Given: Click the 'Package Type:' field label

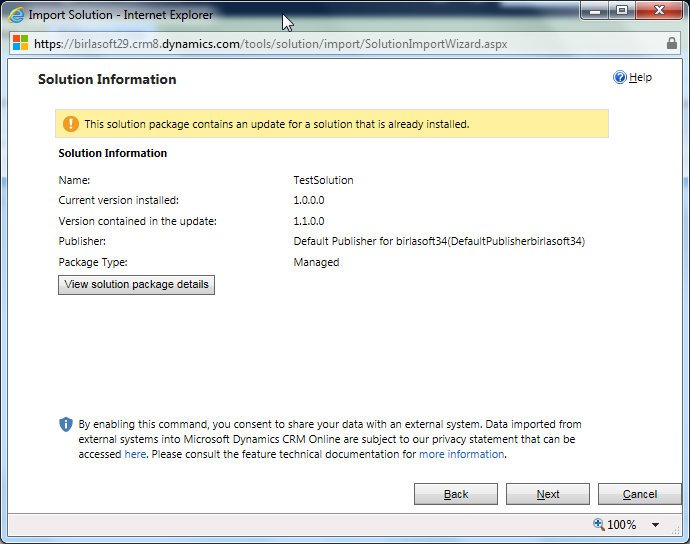Looking at the screenshot, I should [x=93, y=262].
